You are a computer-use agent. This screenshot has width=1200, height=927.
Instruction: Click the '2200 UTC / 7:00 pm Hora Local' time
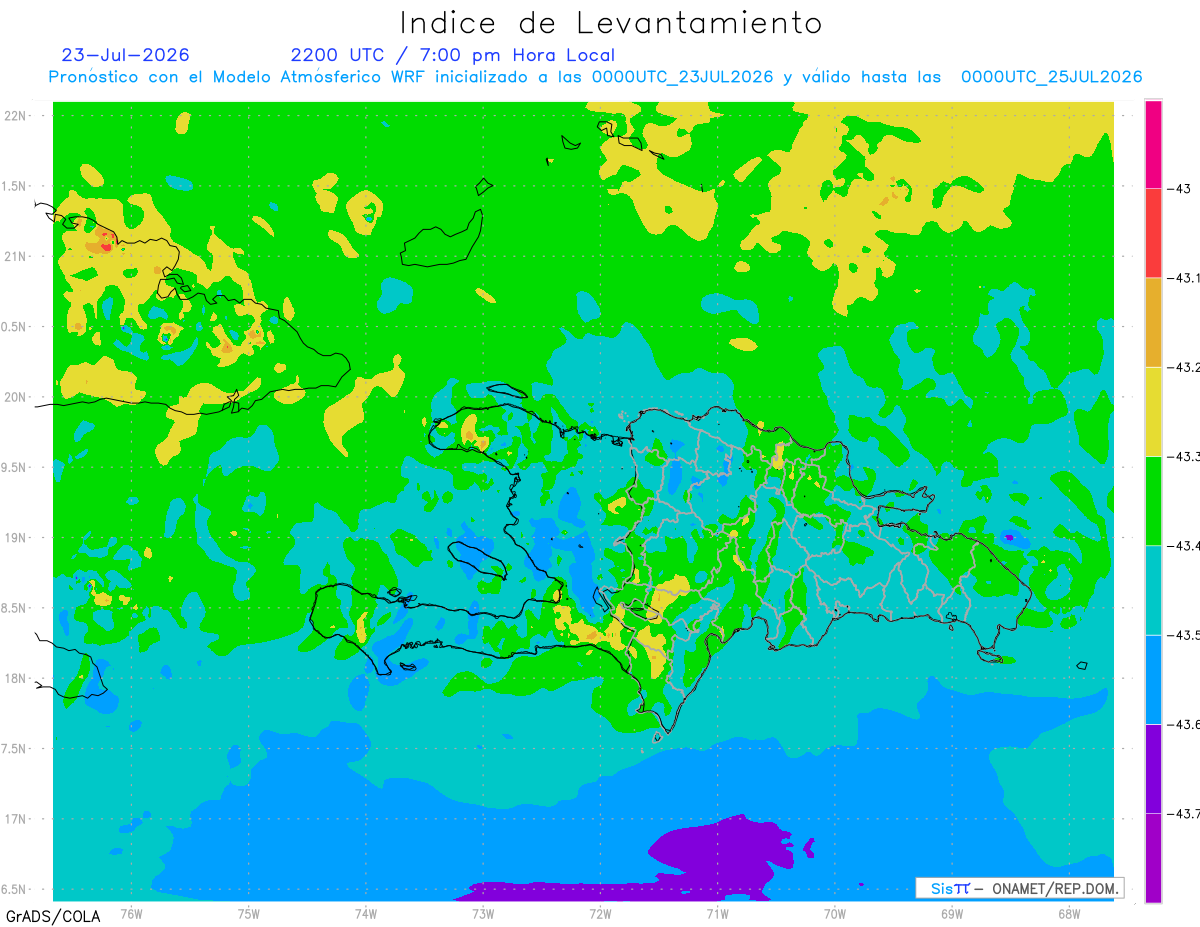[453, 55]
